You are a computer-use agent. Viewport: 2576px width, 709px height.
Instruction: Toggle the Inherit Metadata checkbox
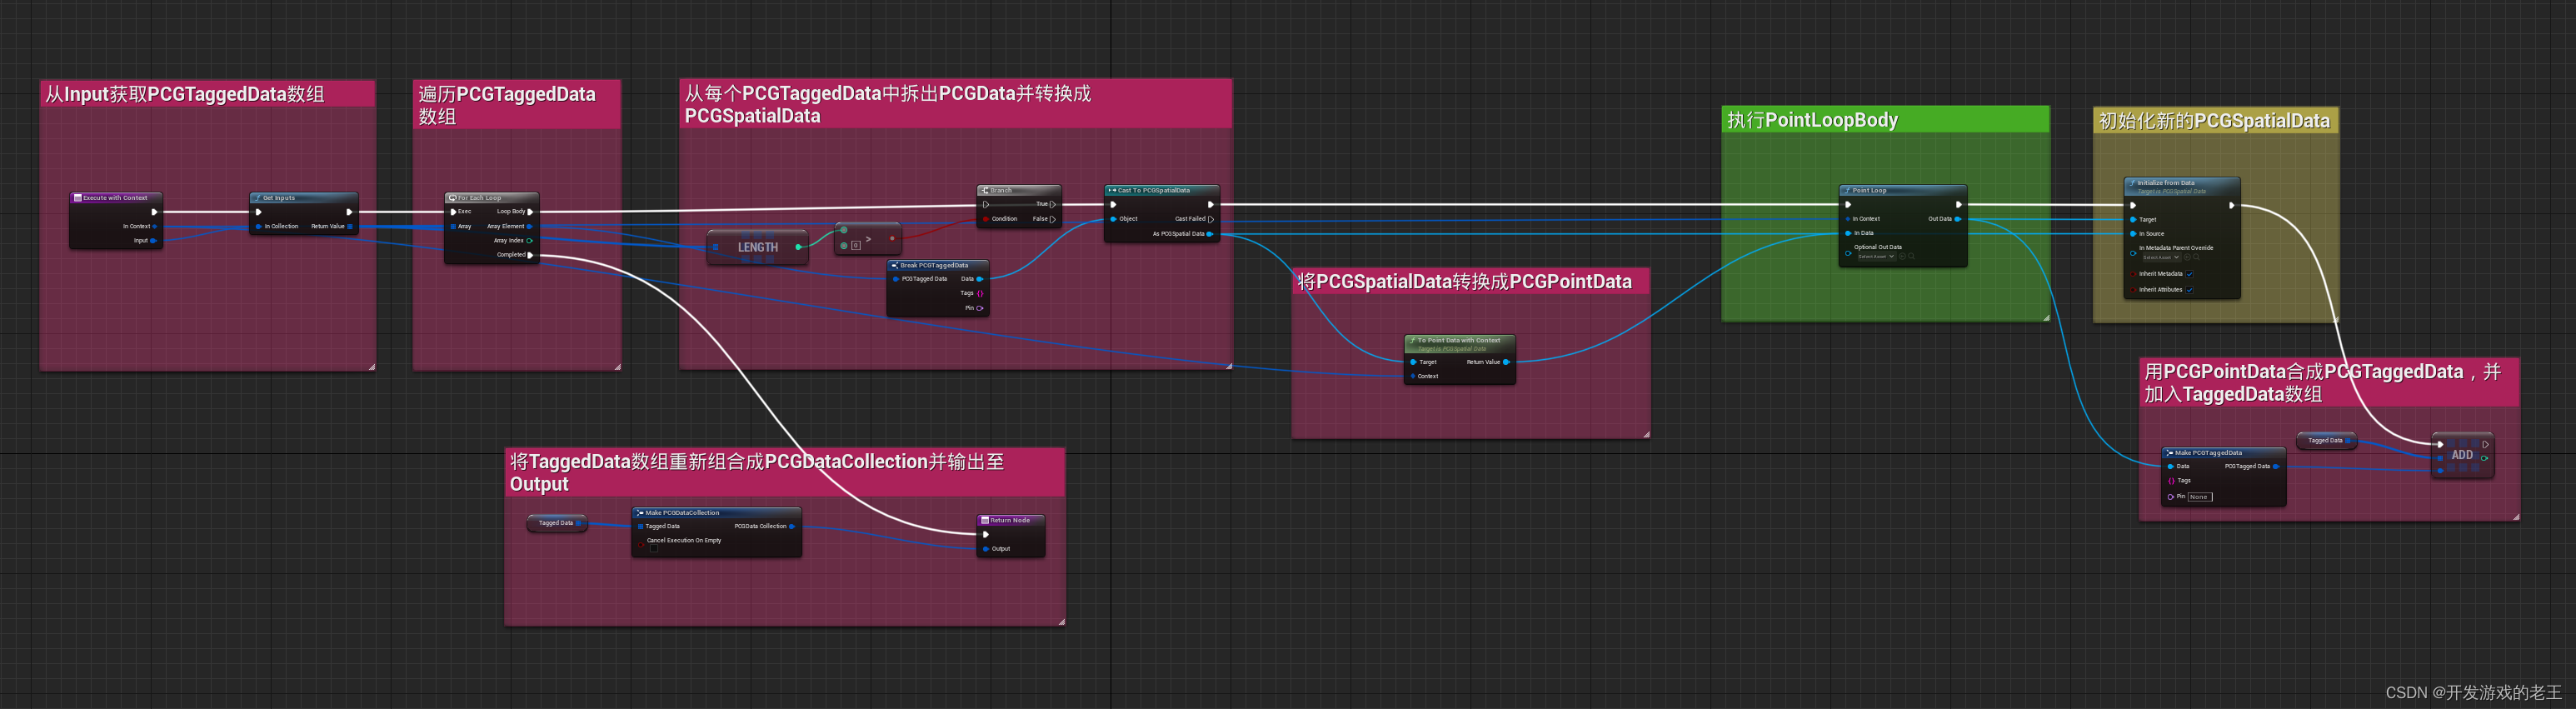2189,274
